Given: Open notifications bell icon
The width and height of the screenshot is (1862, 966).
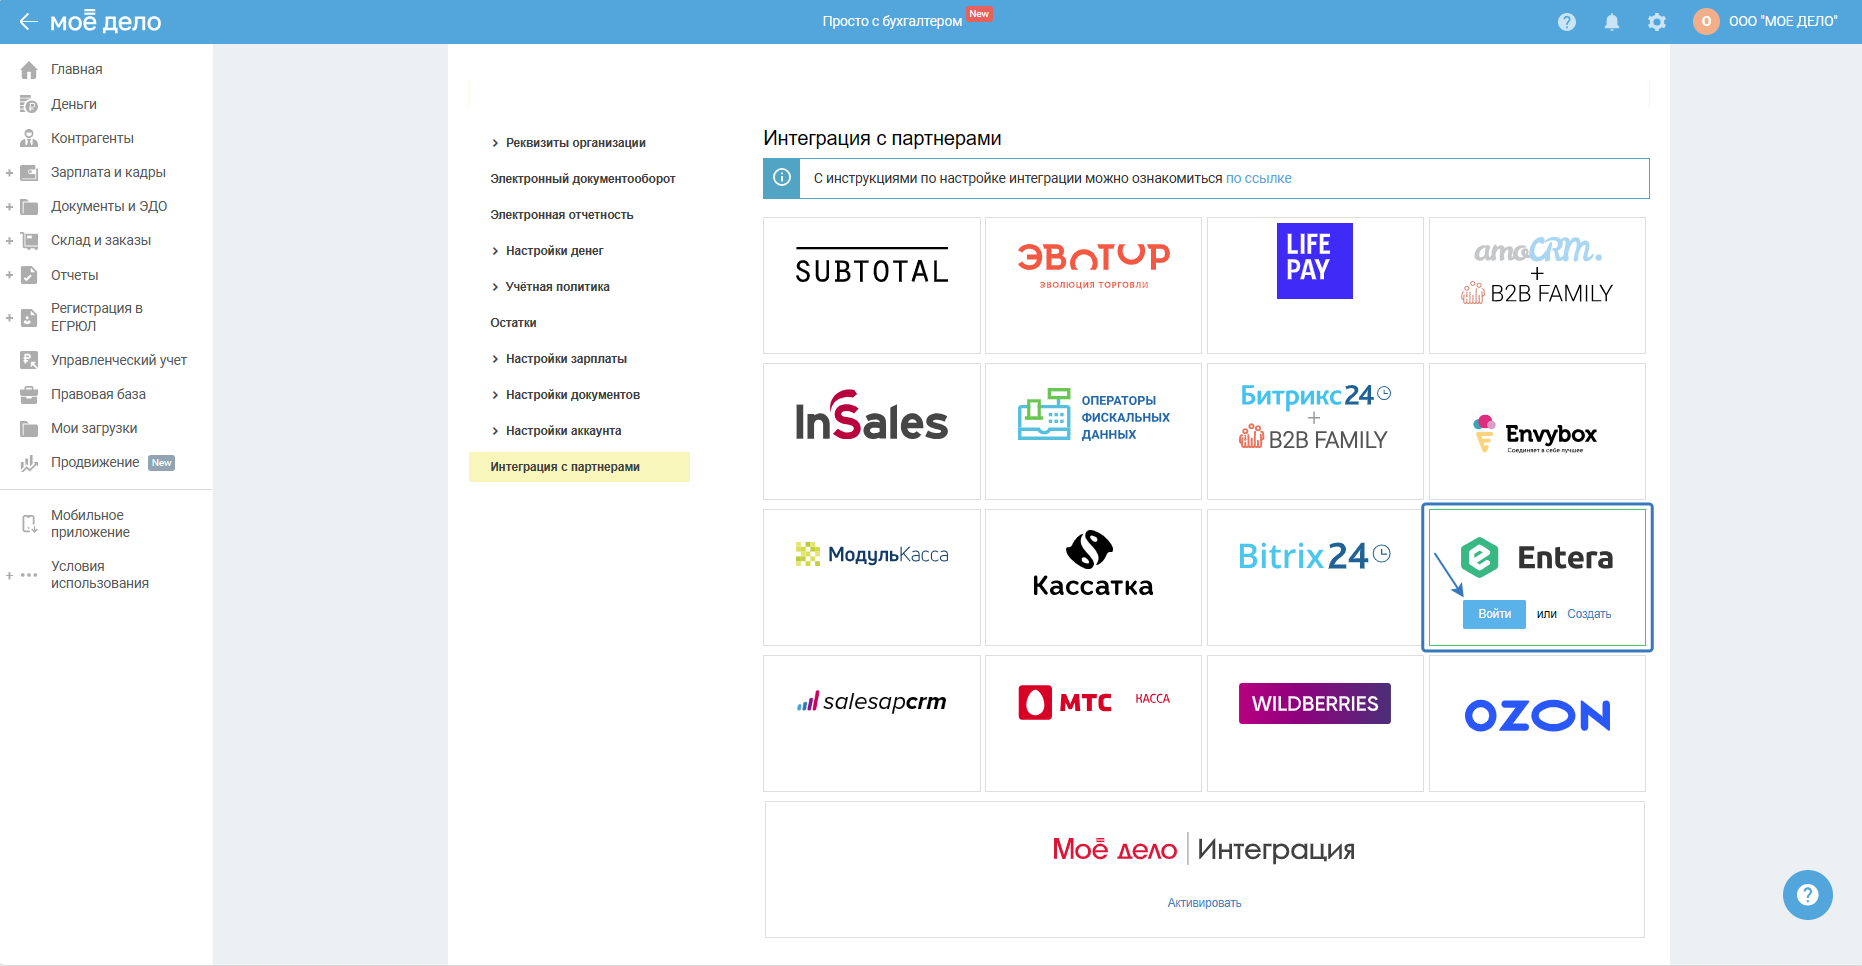Looking at the screenshot, I should click(1612, 22).
